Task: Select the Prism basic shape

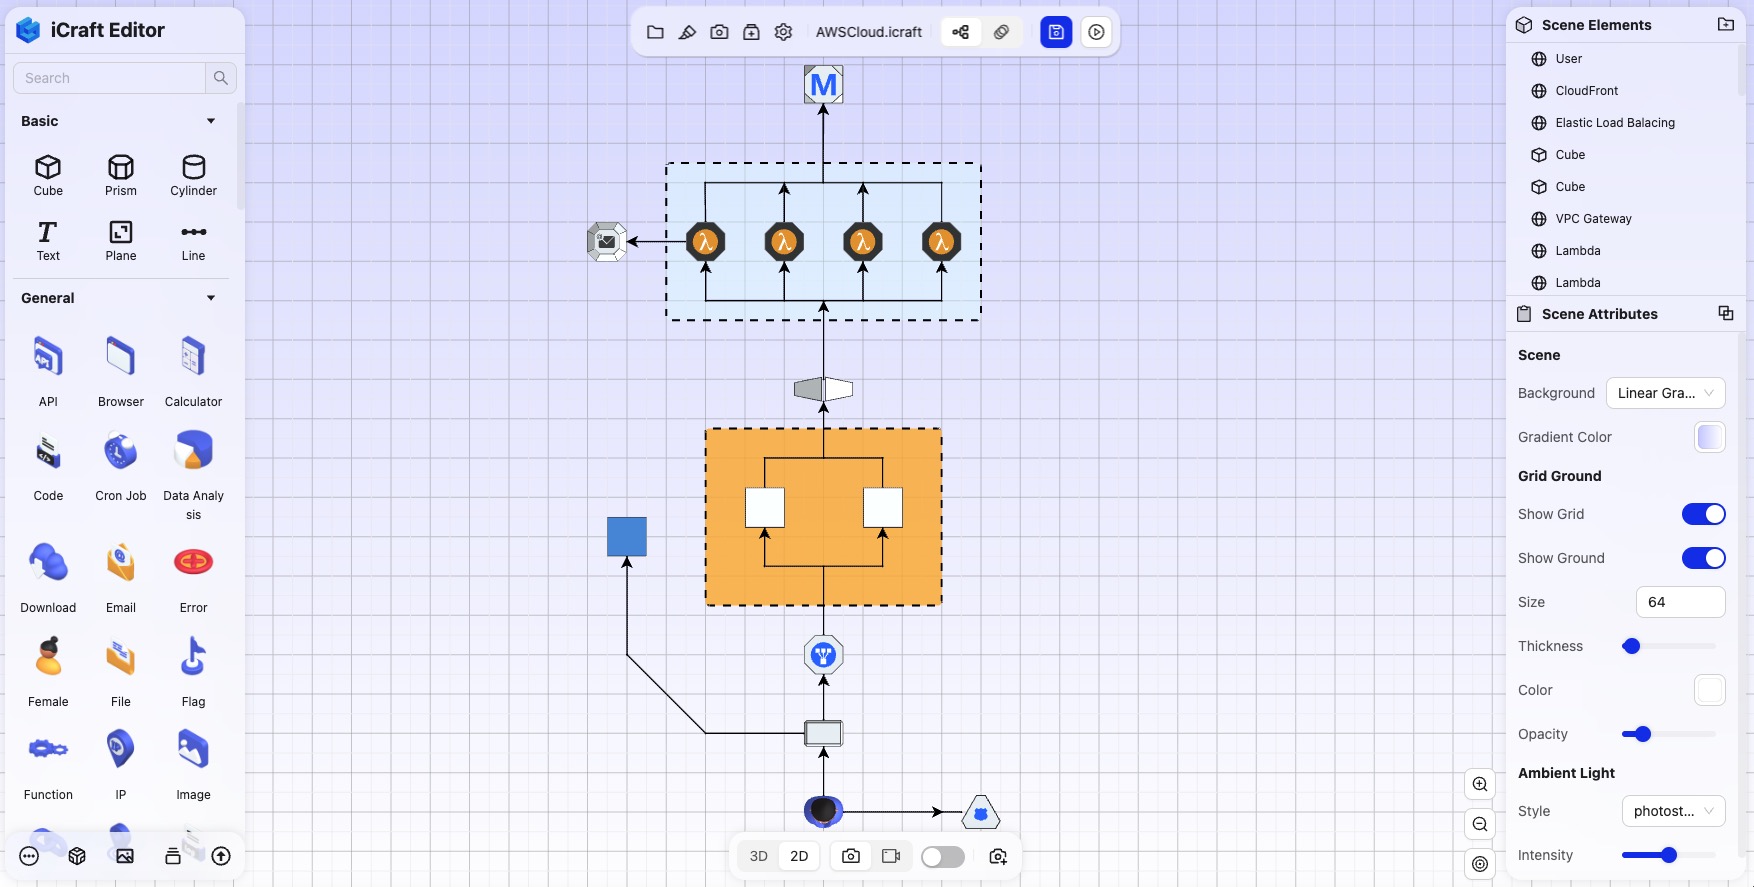Action: coord(121,176)
